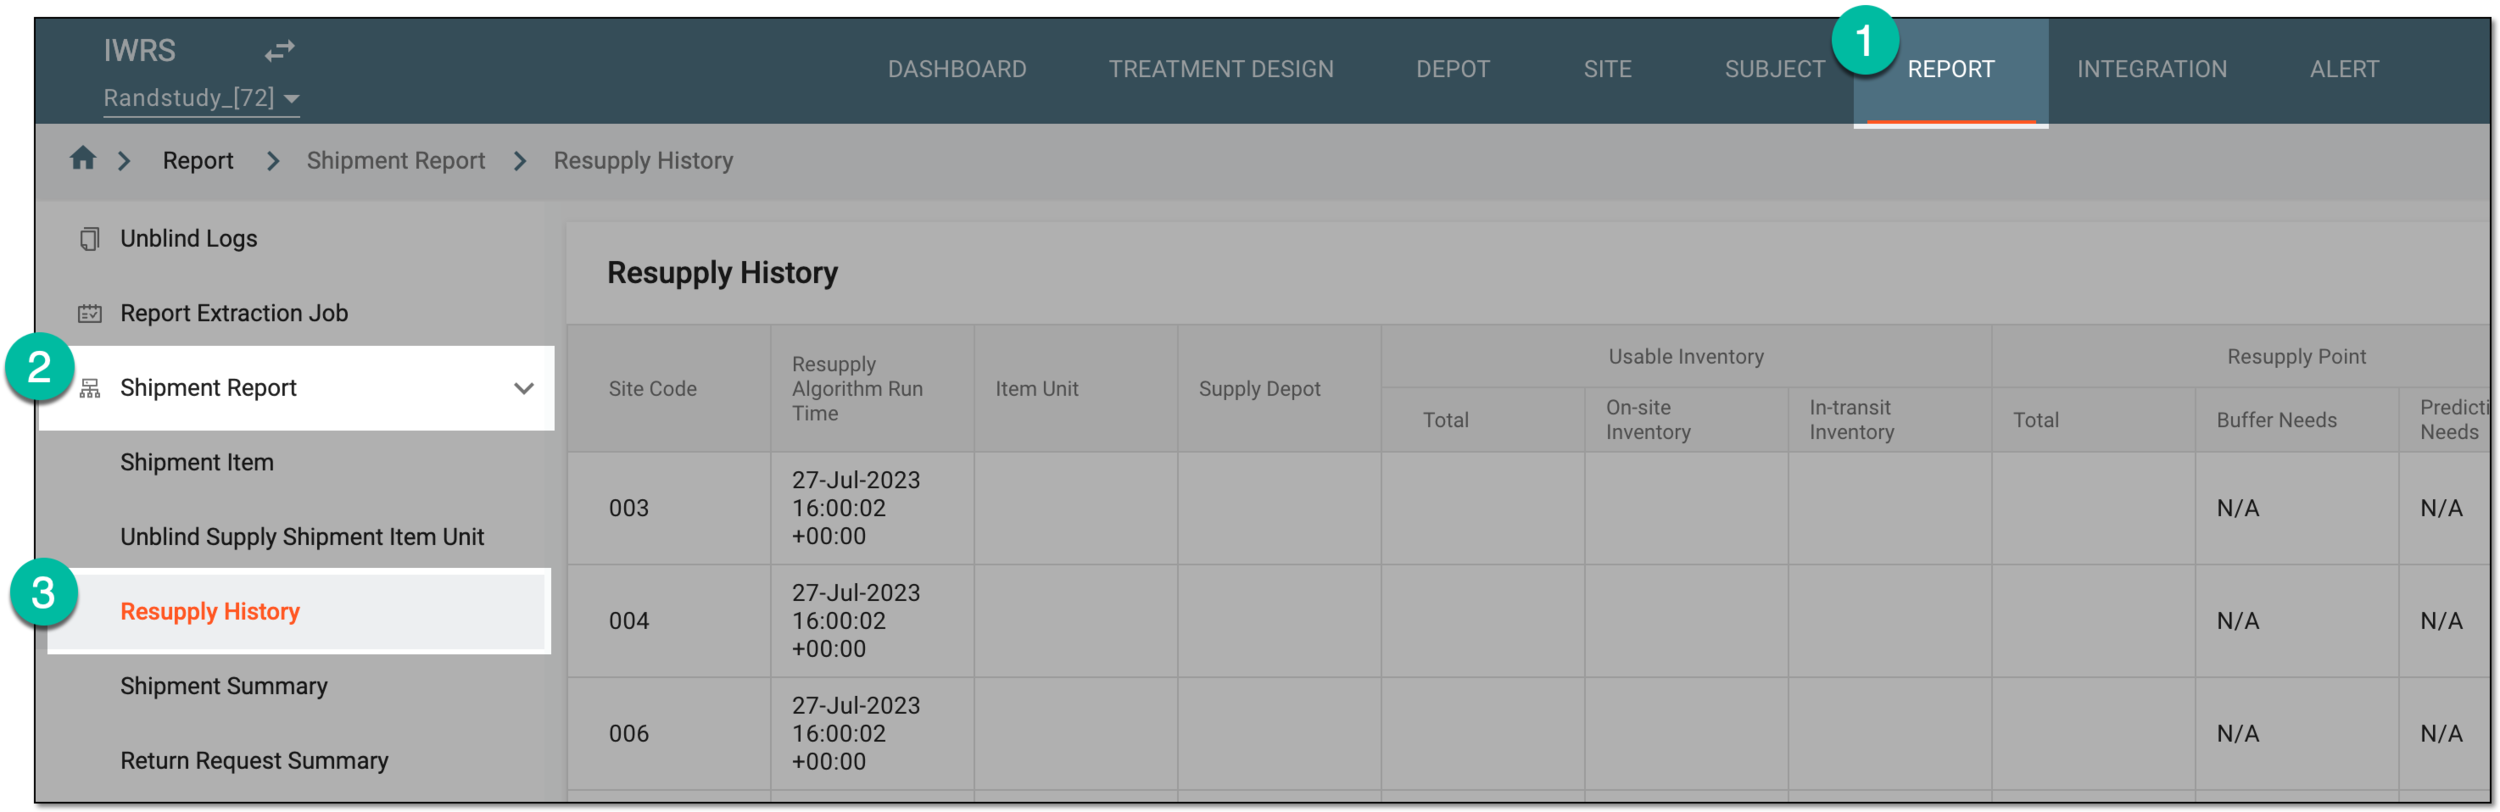Screen dimensions: 2500x812
Task: Open Report Extraction Job in the sidebar
Action: (x=234, y=313)
